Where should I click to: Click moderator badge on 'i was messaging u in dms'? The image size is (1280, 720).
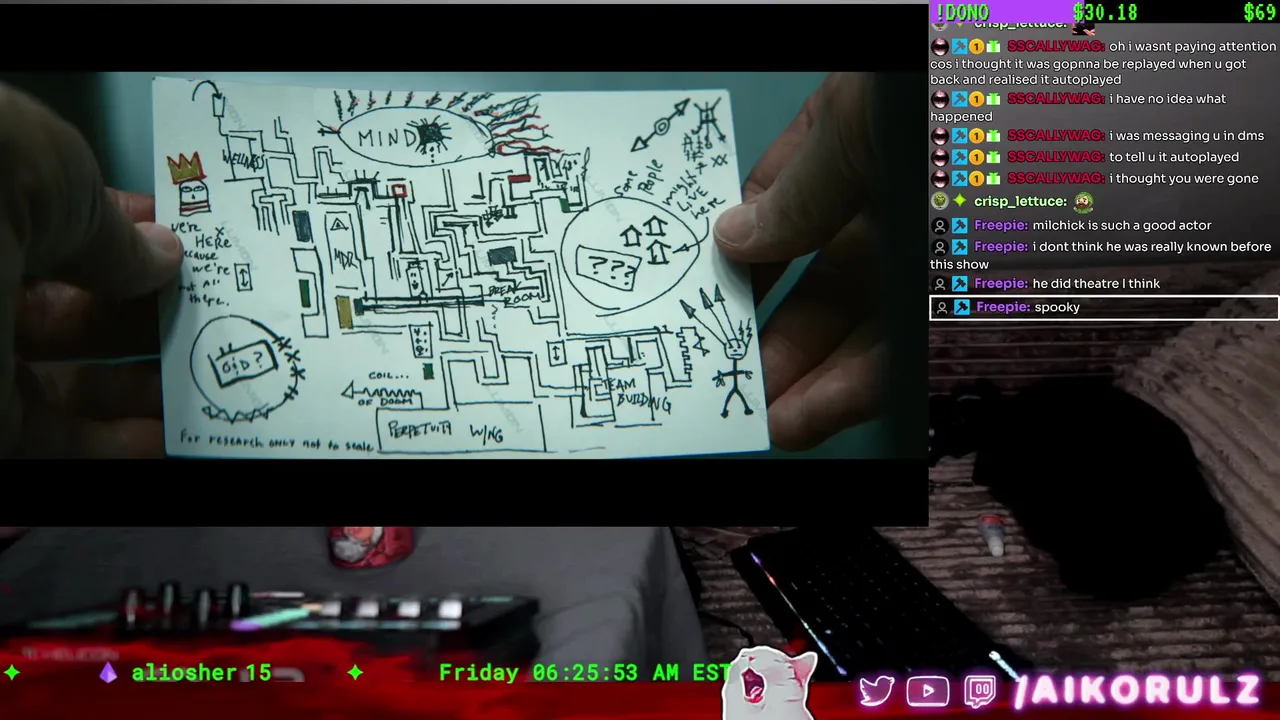tap(959, 136)
